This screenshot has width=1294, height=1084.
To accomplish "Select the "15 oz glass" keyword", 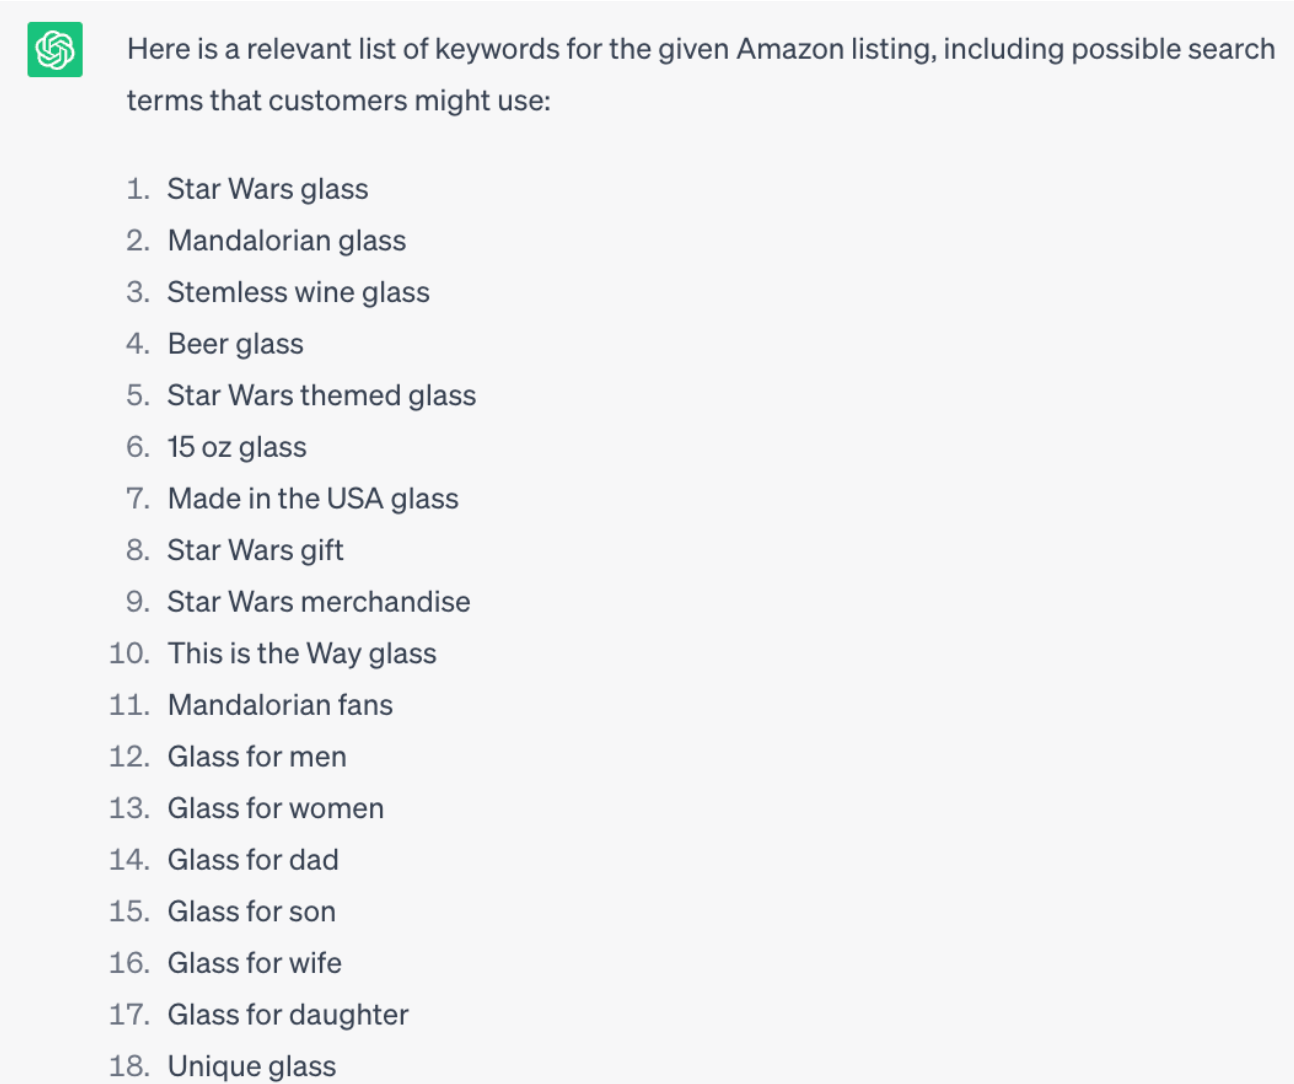I will click(236, 447).
